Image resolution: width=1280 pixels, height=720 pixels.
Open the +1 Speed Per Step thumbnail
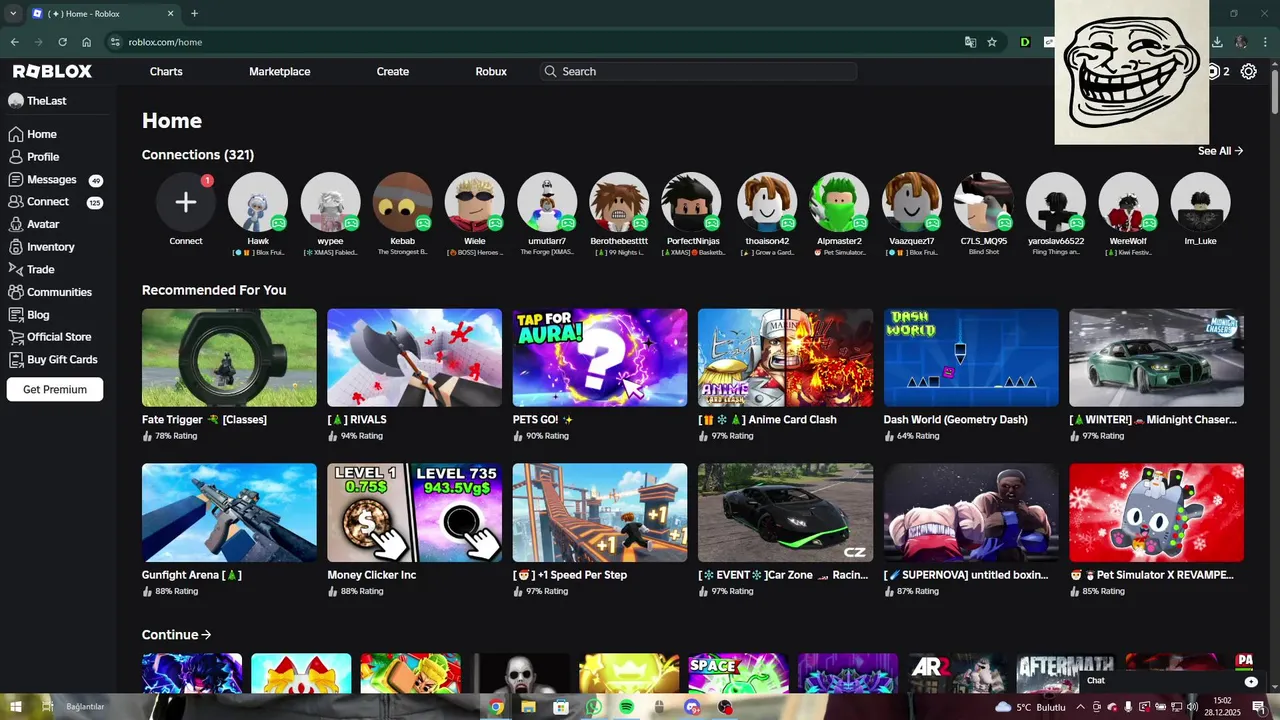click(600, 513)
